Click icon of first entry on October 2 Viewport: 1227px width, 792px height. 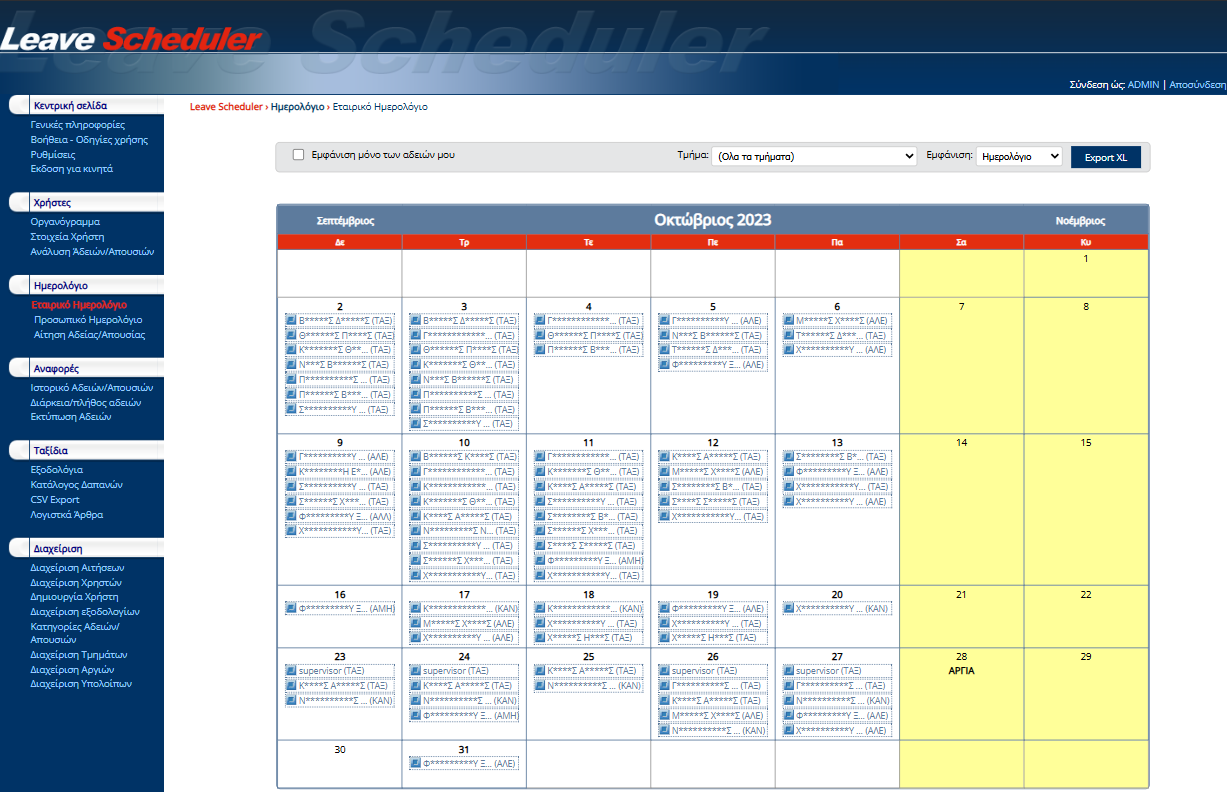pos(291,320)
